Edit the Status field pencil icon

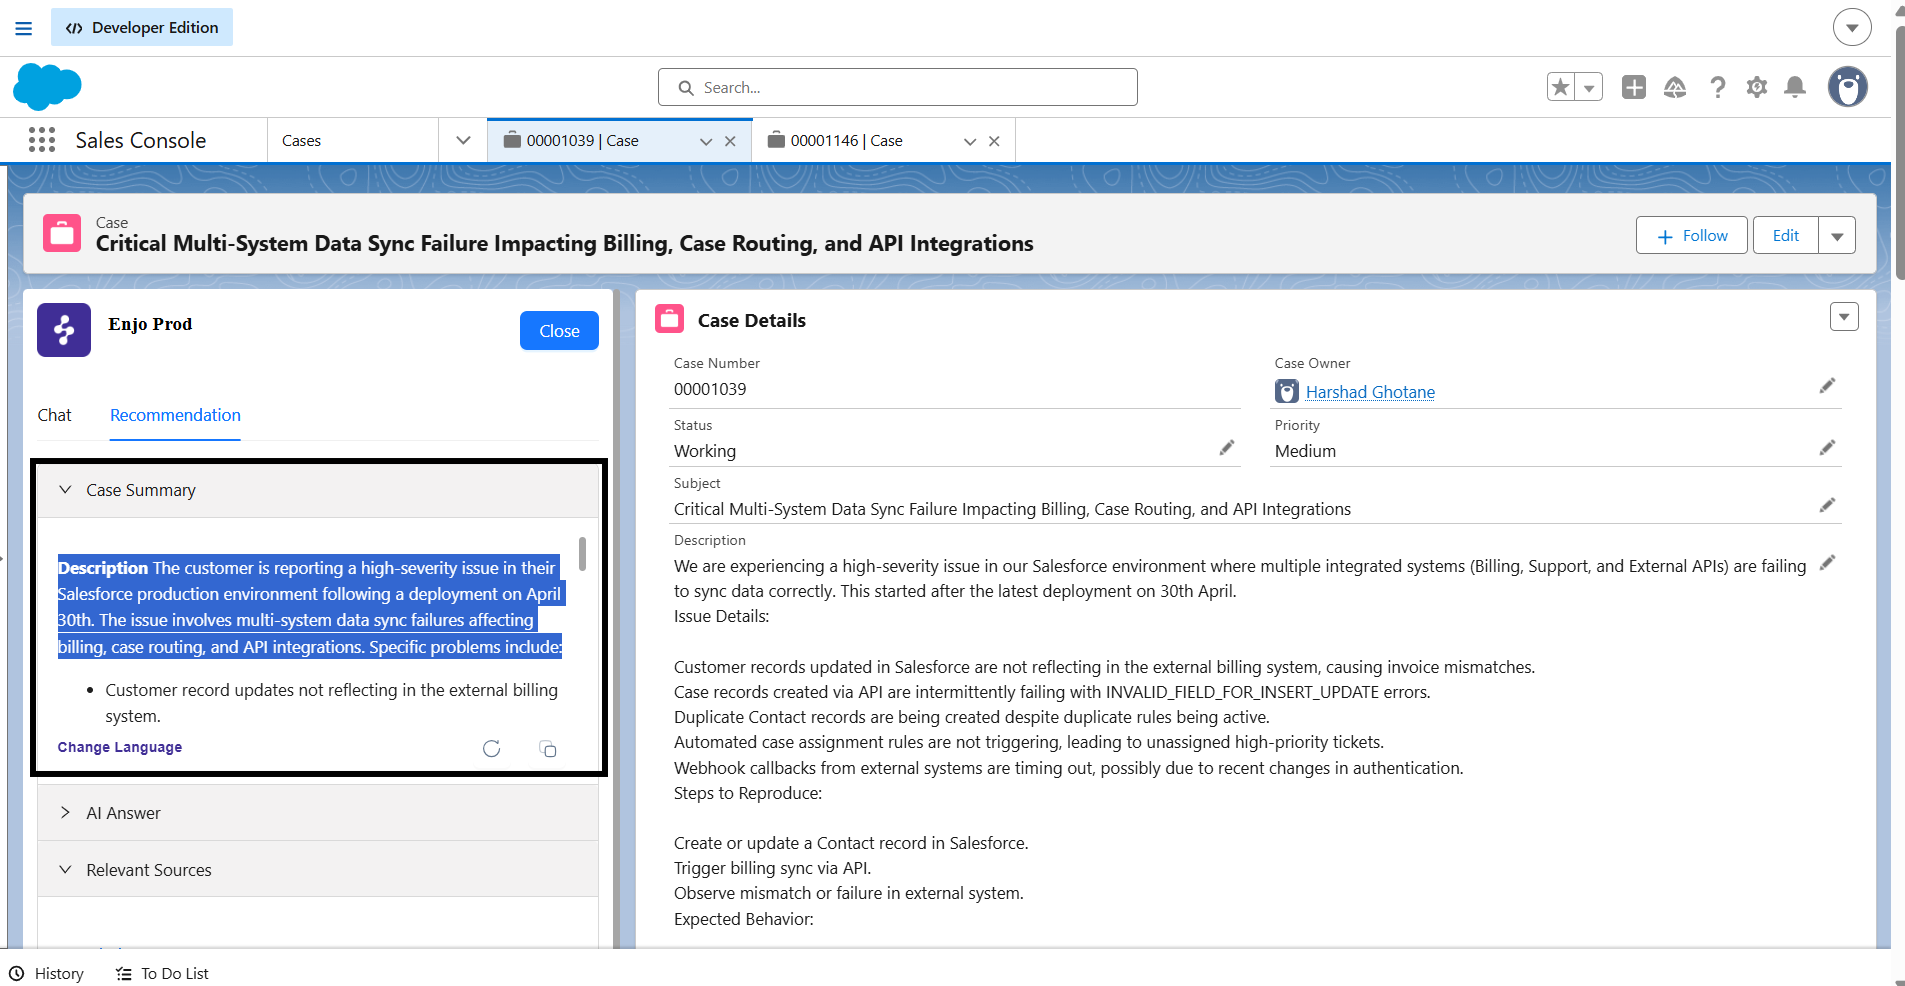point(1227,448)
